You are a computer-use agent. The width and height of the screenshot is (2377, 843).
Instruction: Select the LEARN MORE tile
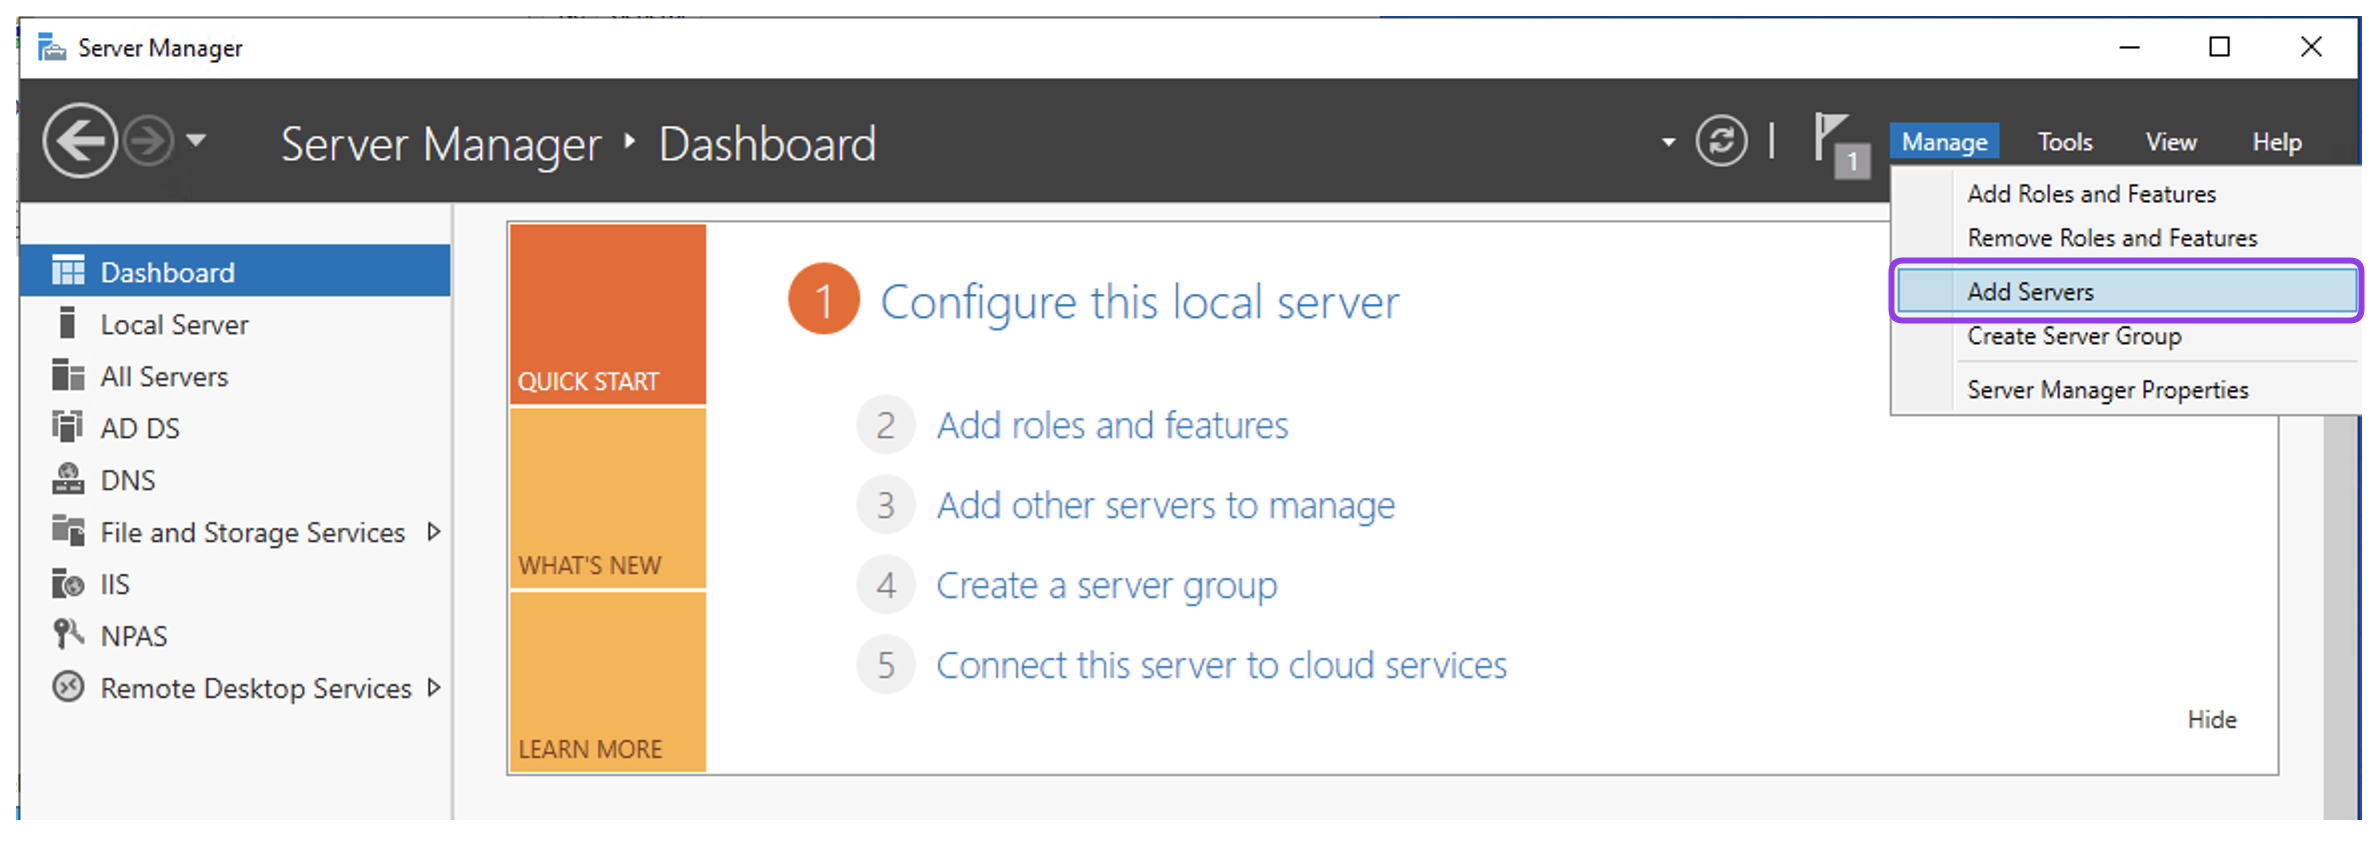point(607,682)
